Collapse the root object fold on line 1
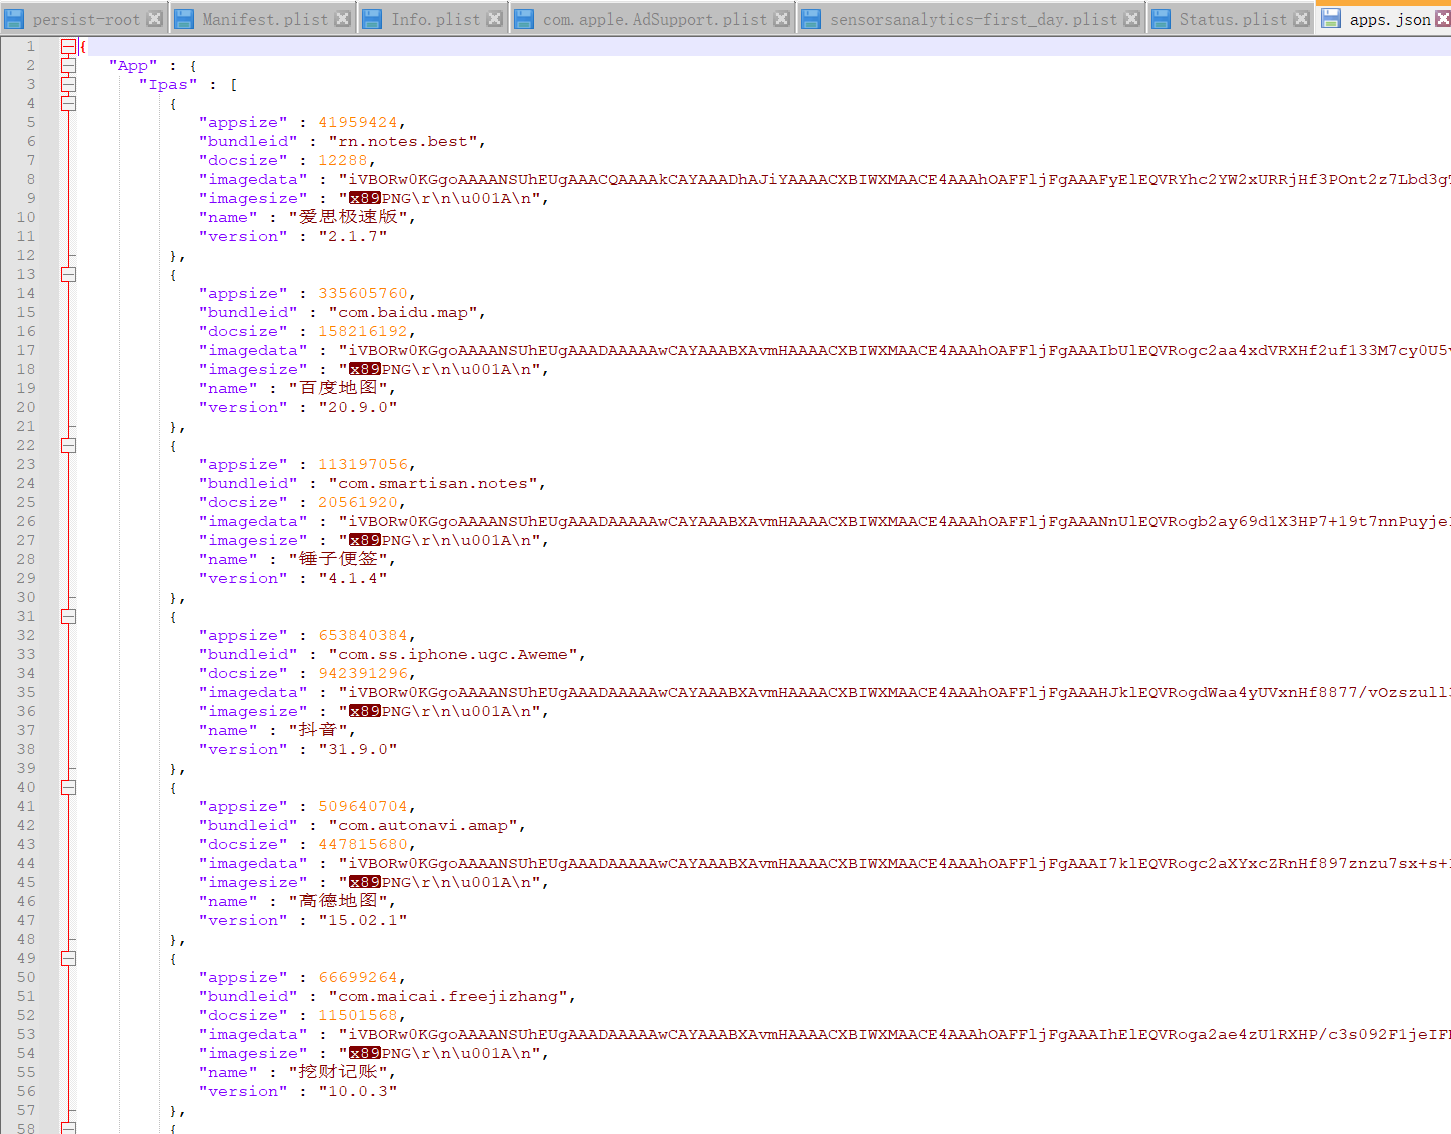Screen dimensions: 1451x1134 tap(68, 46)
